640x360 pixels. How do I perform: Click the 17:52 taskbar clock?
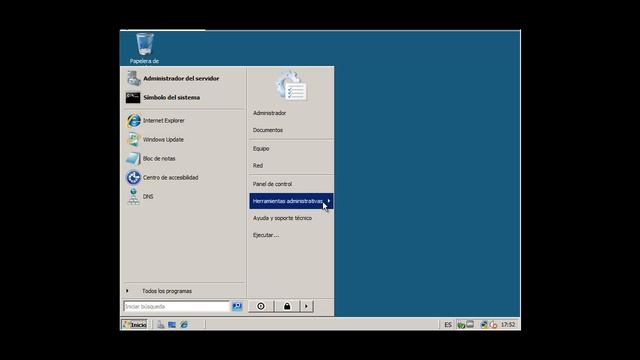point(508,325)
